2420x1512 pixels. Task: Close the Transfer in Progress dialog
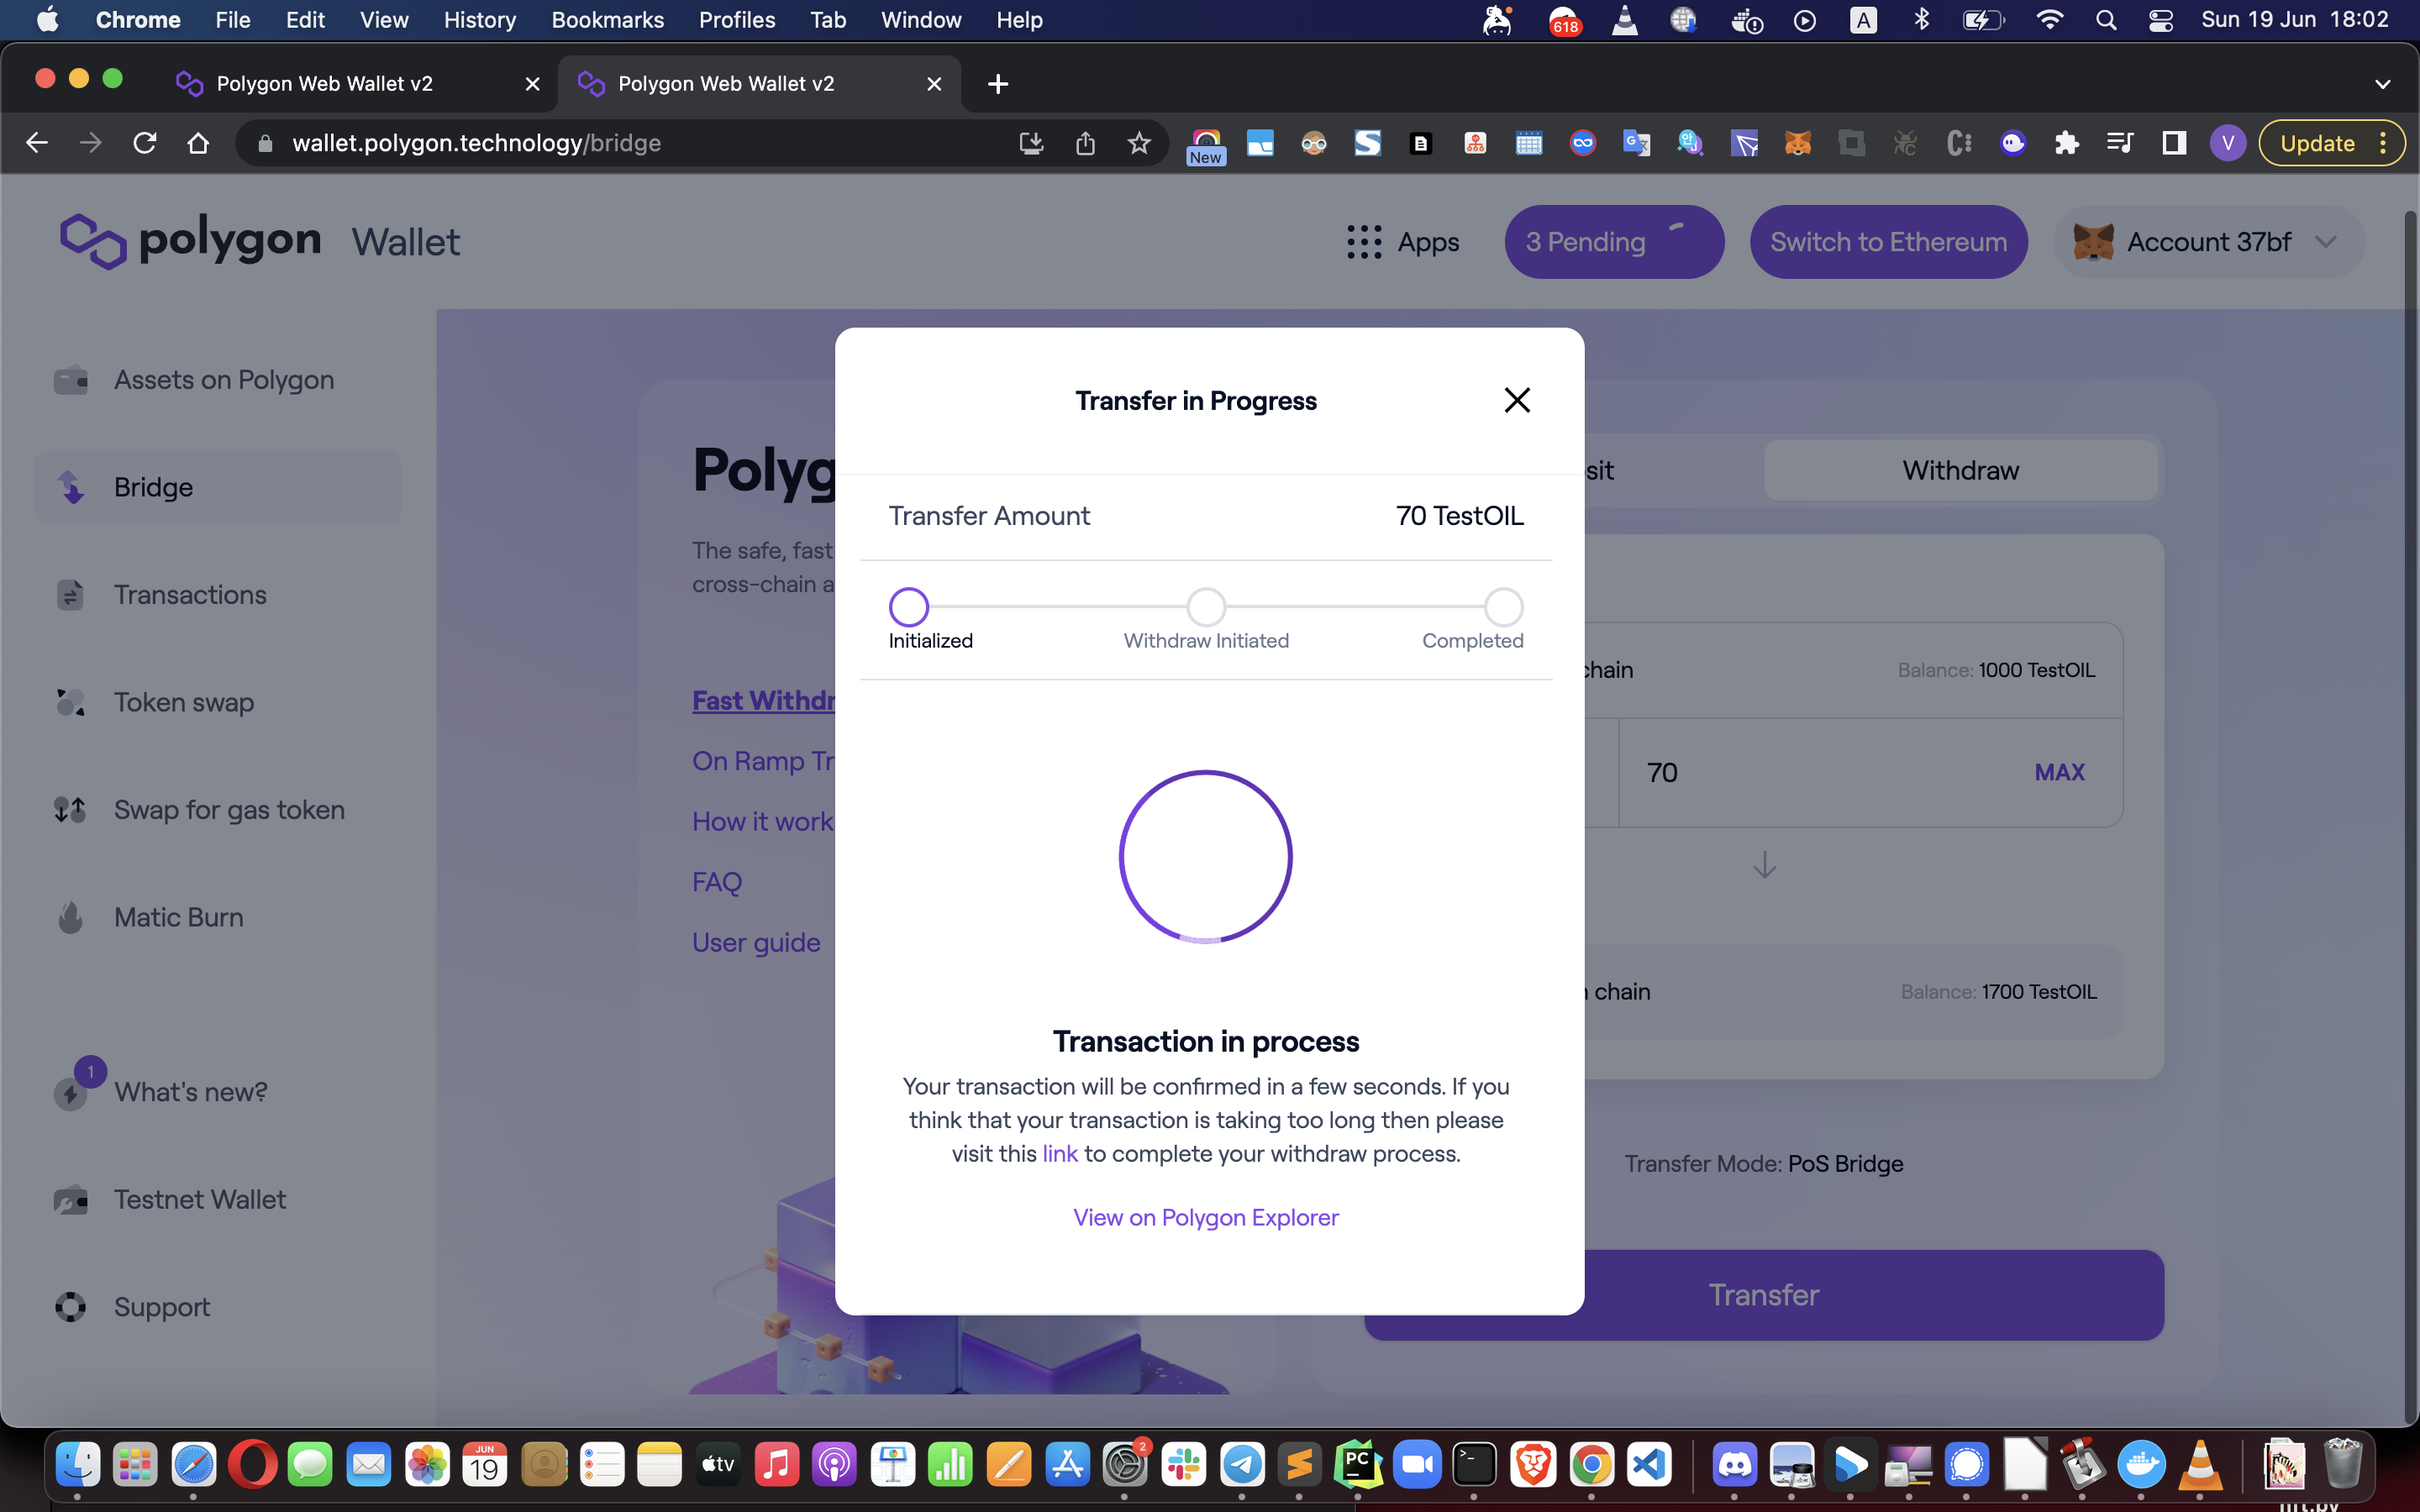click(1516, 400)
